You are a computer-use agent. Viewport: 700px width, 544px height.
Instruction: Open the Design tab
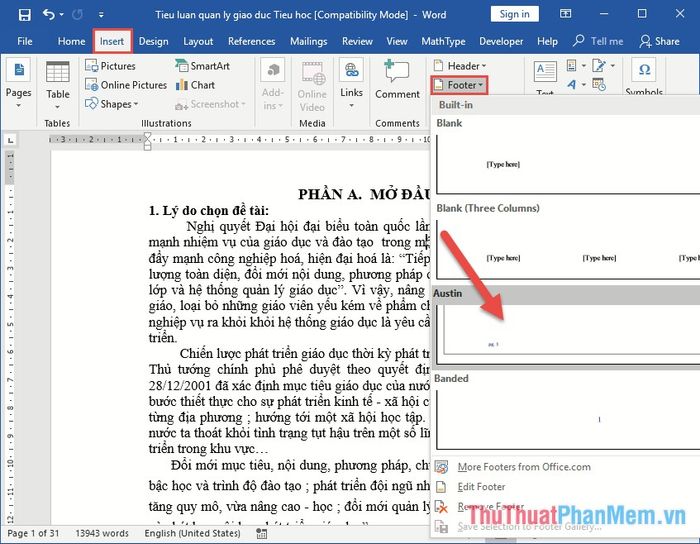154,42
